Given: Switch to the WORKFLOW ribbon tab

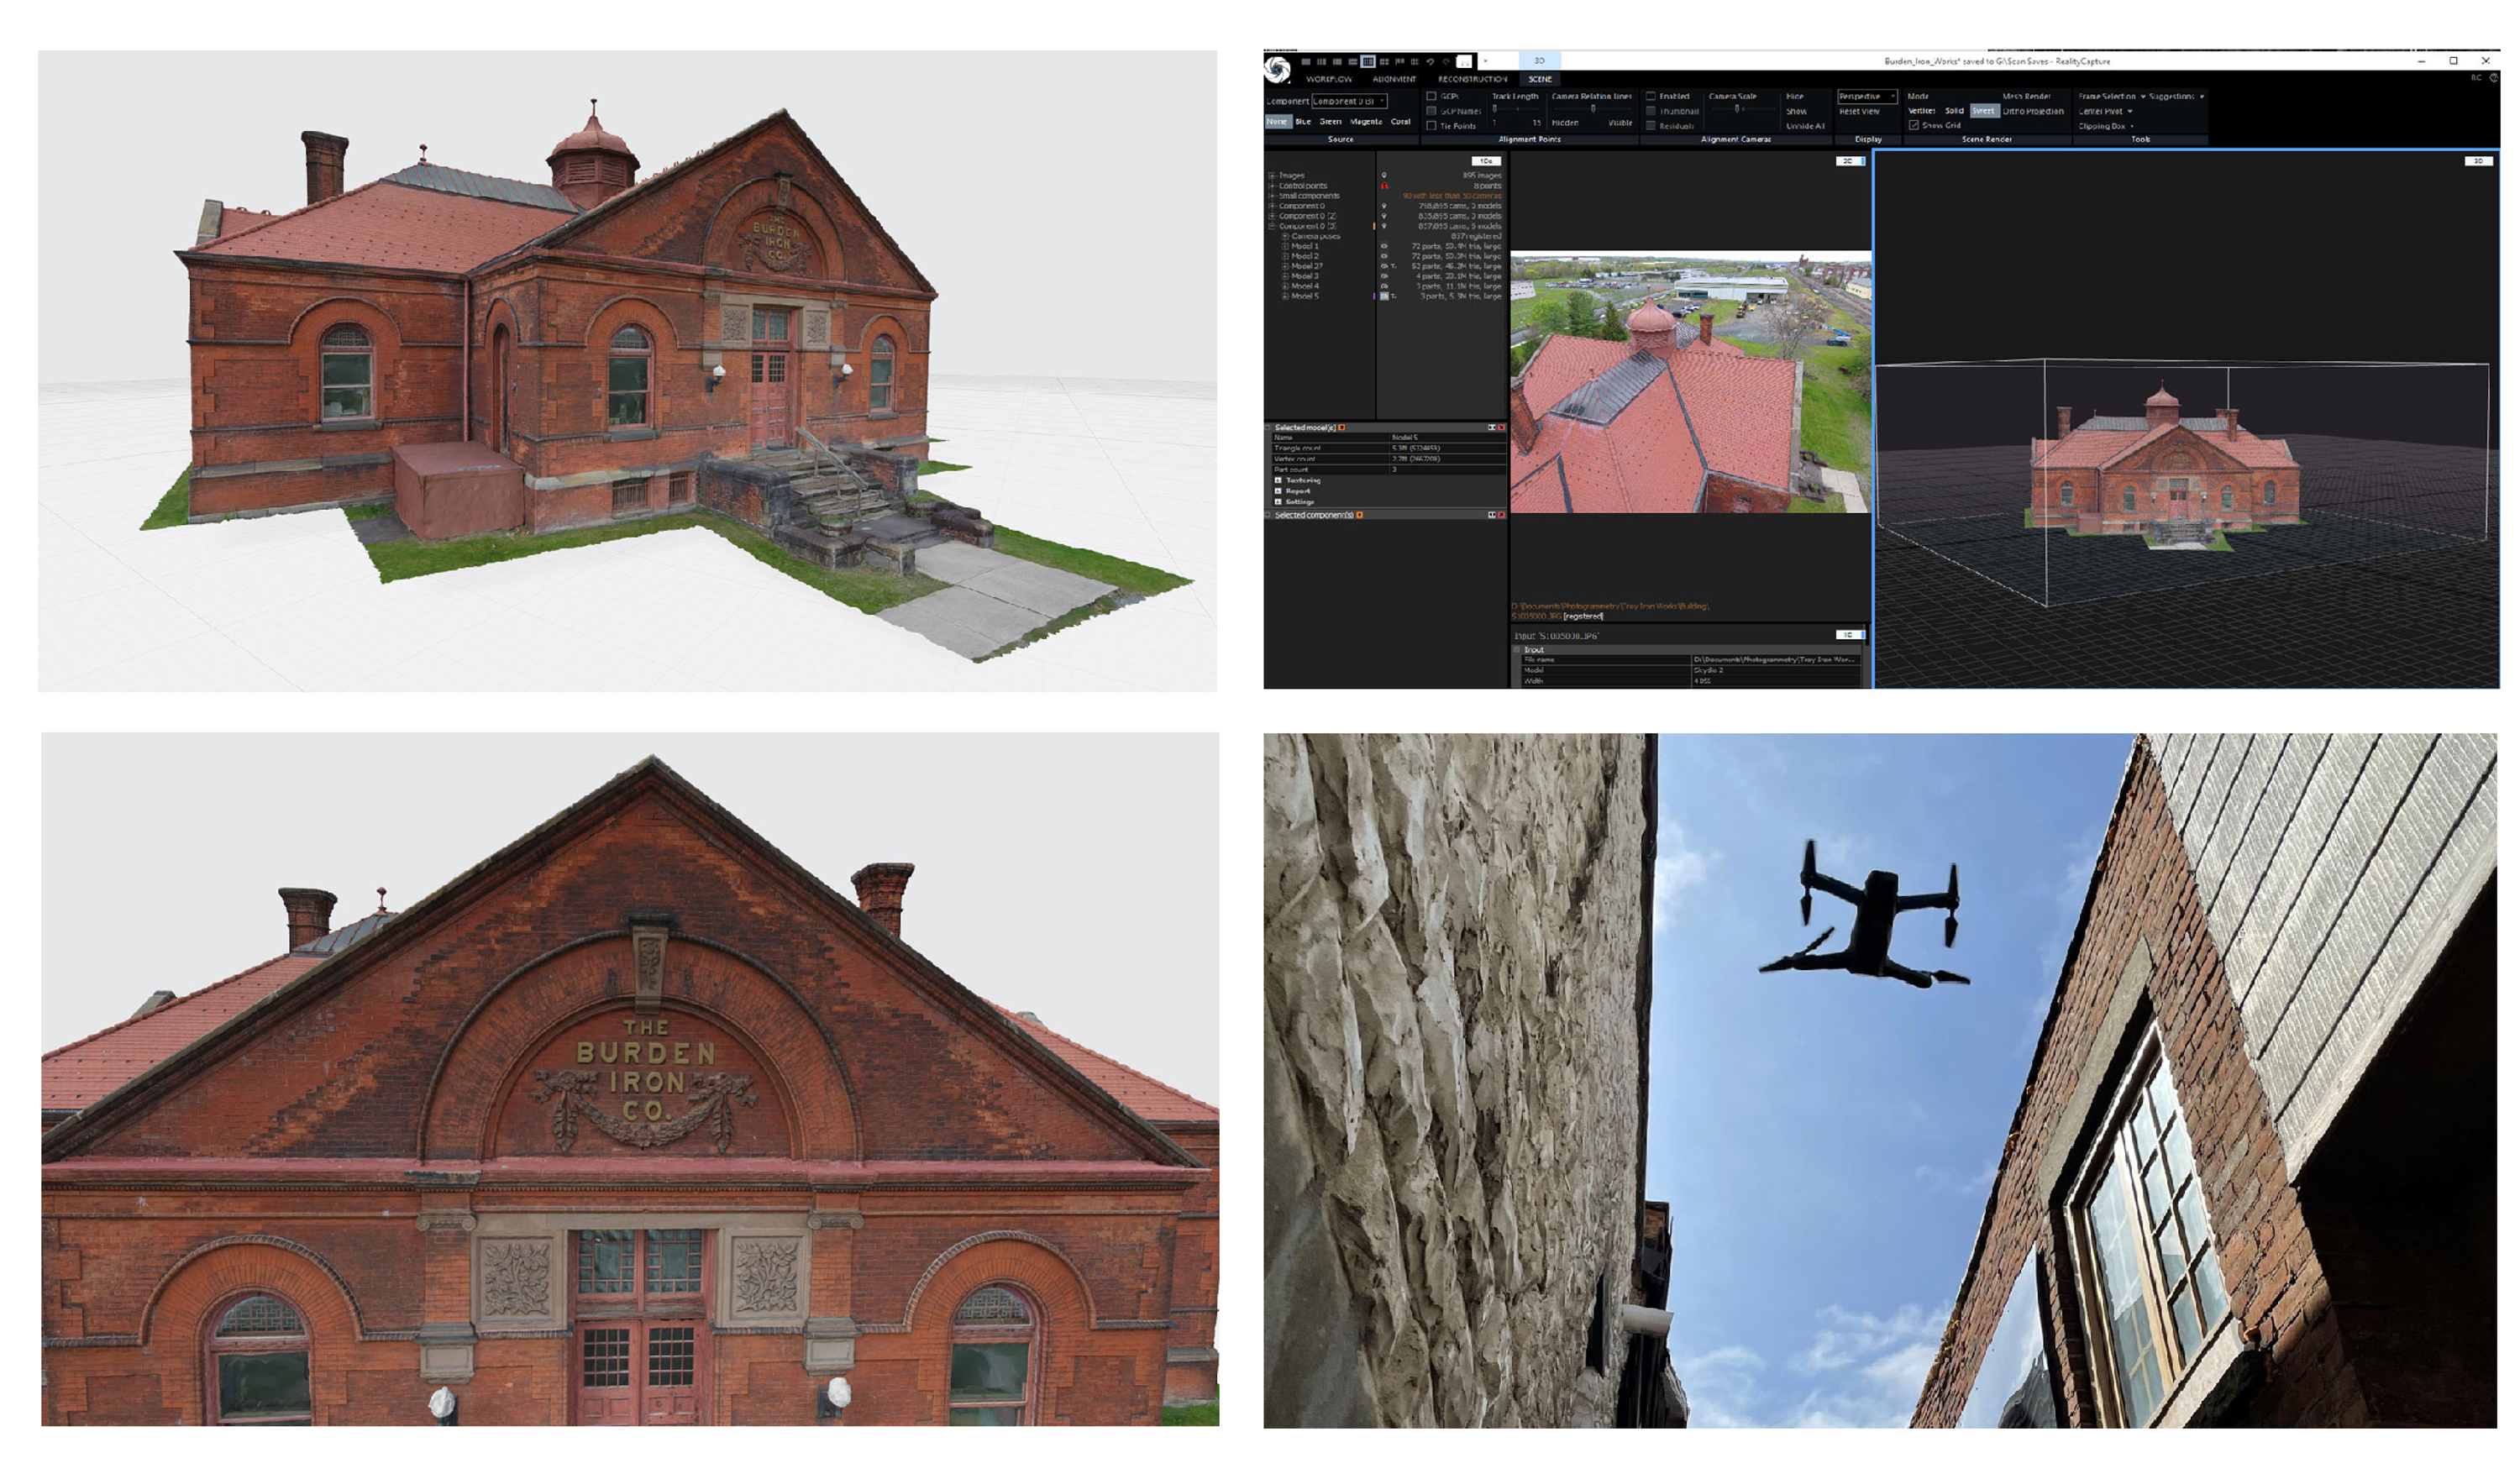Looking at the screenshot, I should (x=1329, y=79).
